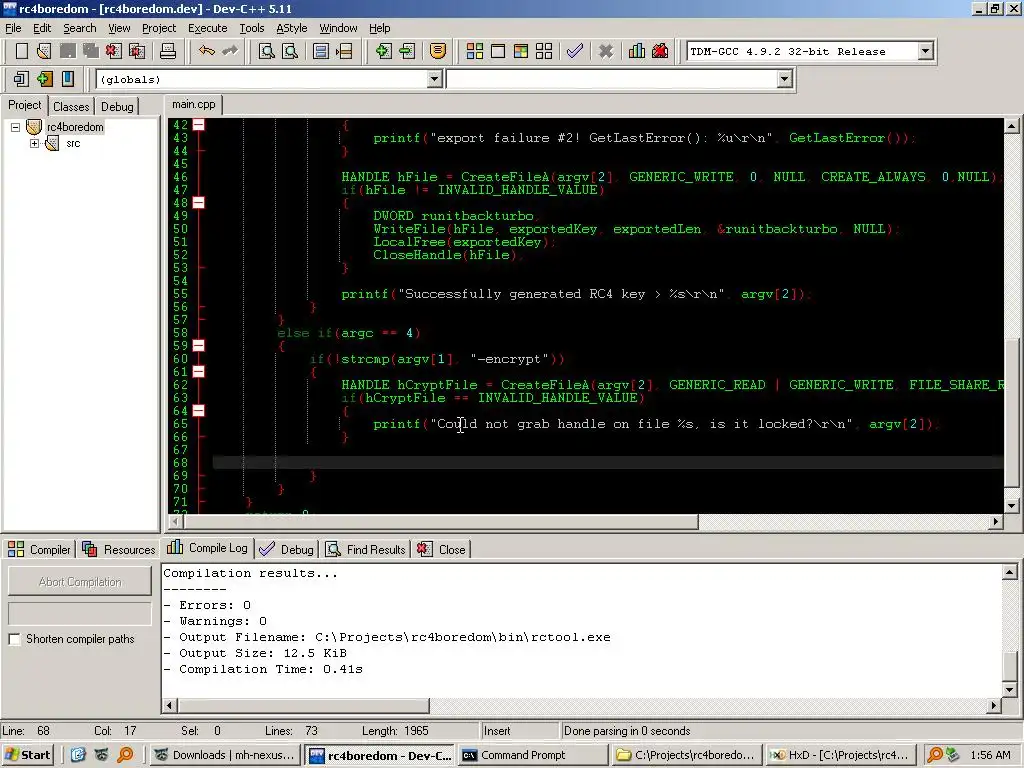Switch to the left panel Debug tab
The width and height of the screenshot is (1024, 768).
[x=117, y=106]
